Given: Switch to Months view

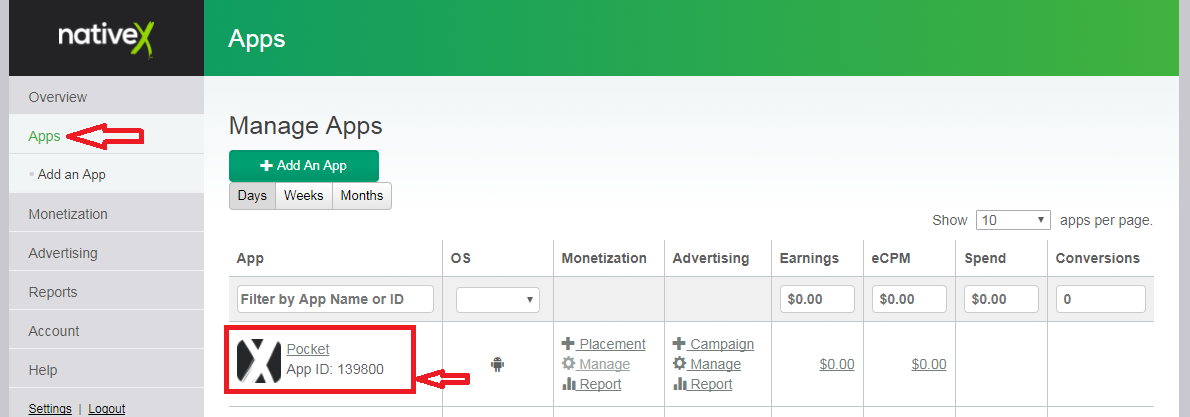Looking at the screenshot, I should (361, 196).
